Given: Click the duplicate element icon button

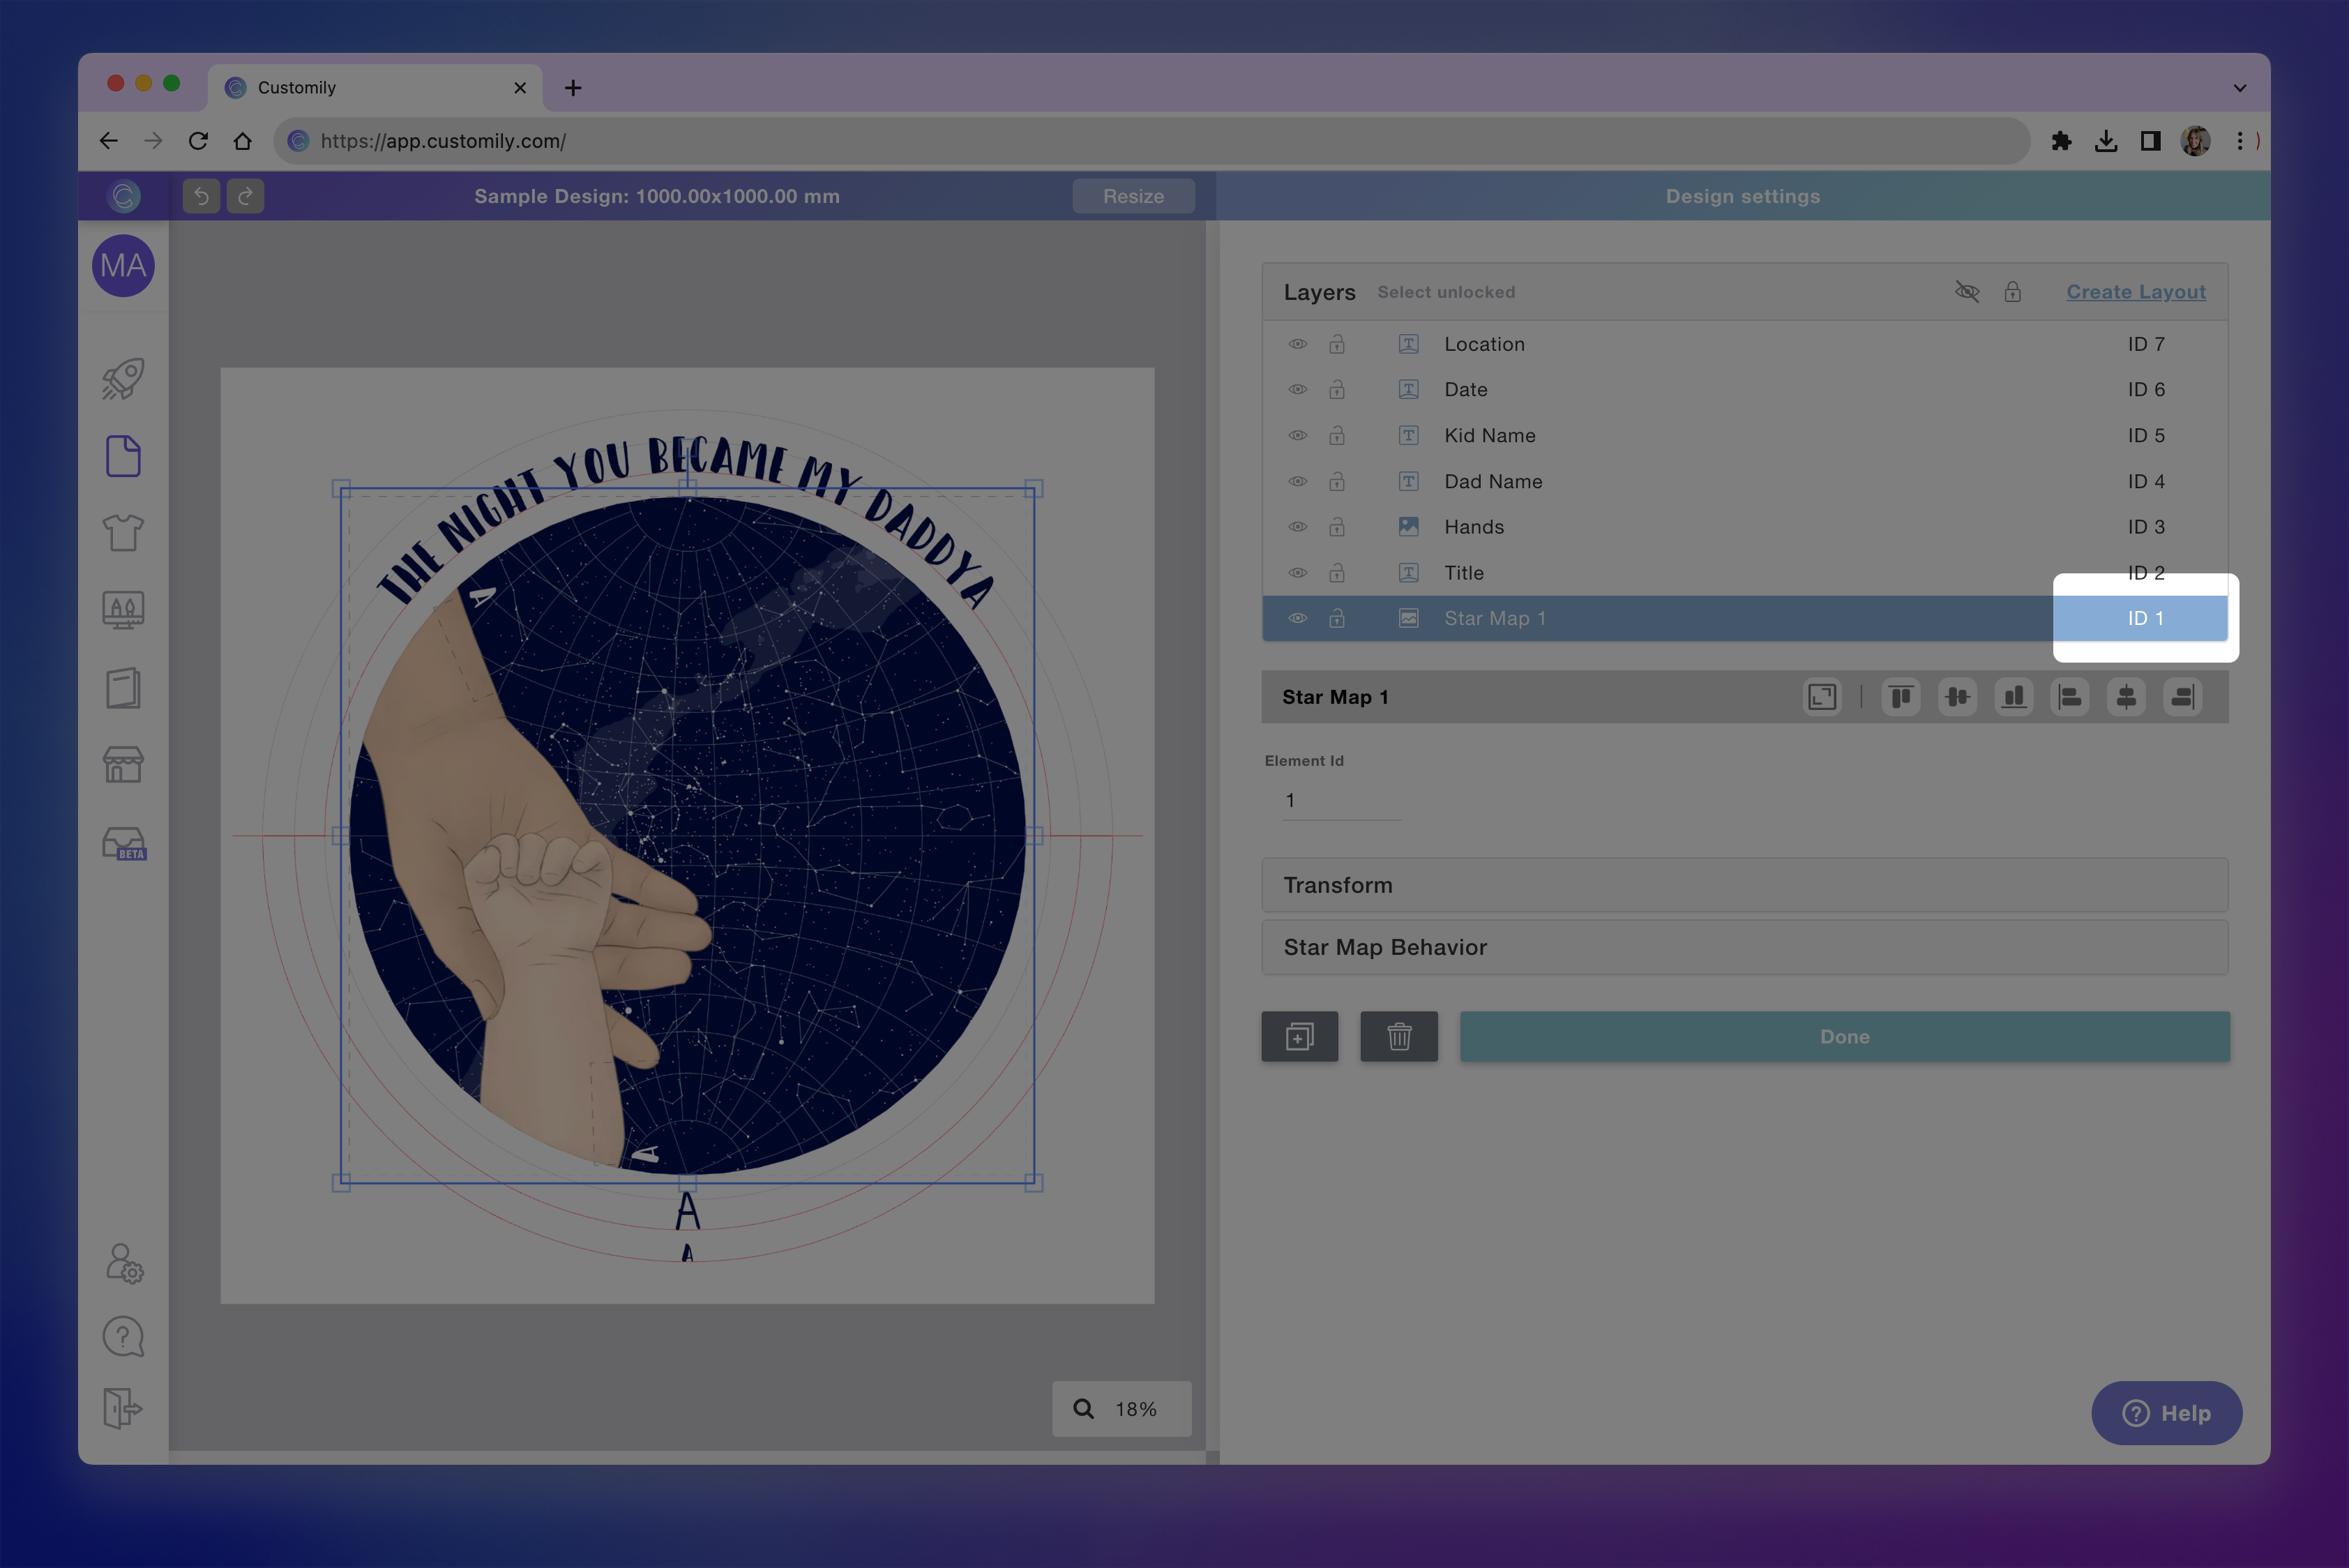Looking at the screenshot, I should point(1299,1037).
